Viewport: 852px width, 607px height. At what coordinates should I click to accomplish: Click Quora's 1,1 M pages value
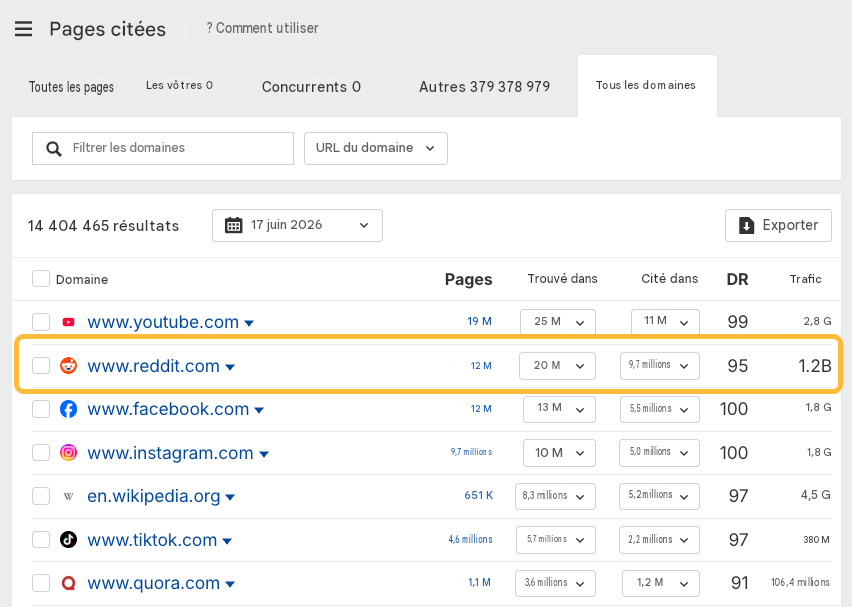(x=479, y=582)
